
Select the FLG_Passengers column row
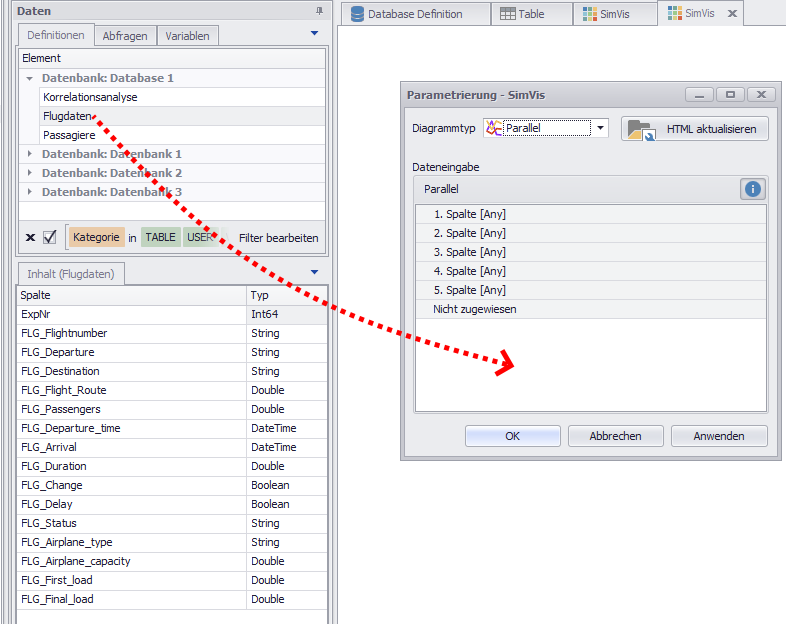tap(60, 409)
